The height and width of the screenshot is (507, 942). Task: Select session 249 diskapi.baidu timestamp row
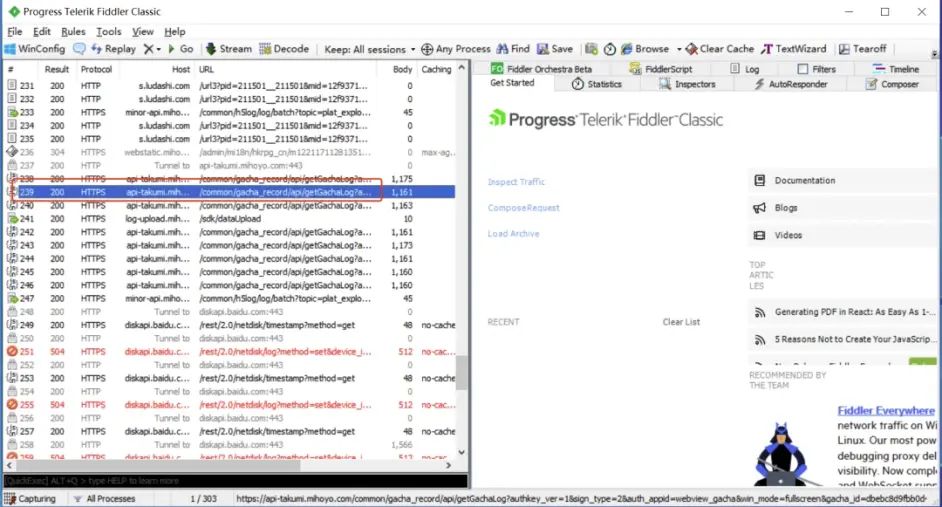230,325
